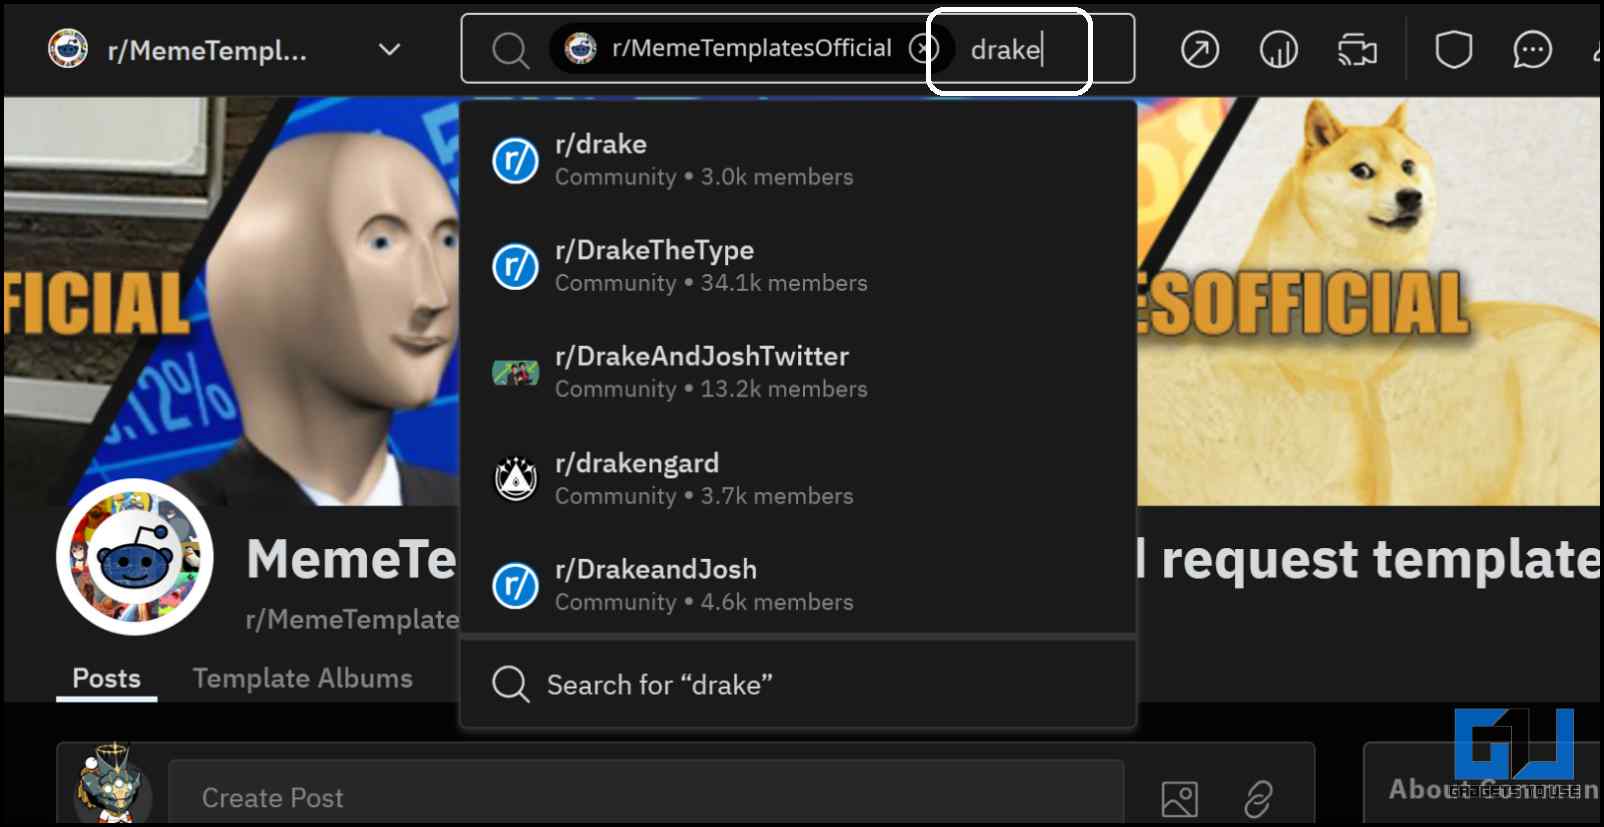Click the magnifier beside Search for drake

click(510, 684)
